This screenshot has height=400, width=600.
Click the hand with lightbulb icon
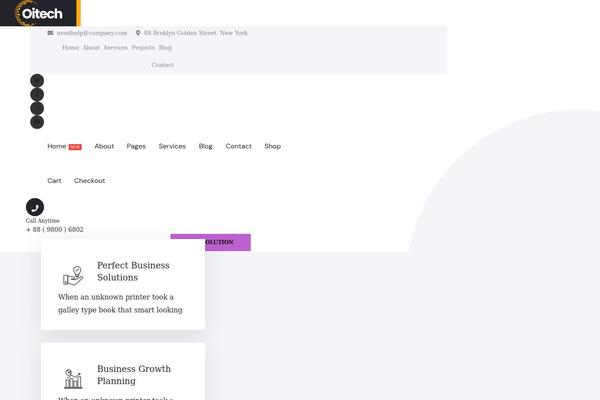click(x=73, y=276)
